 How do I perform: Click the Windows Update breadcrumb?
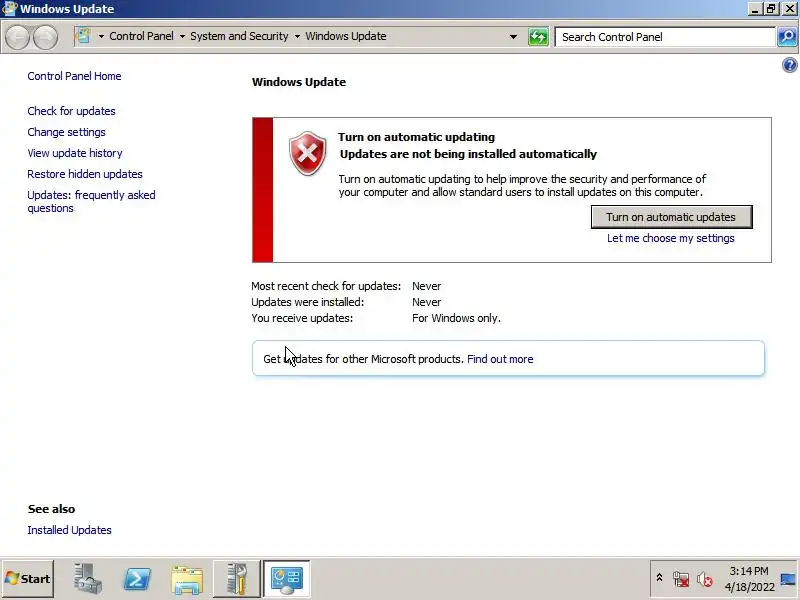point(346,36)
